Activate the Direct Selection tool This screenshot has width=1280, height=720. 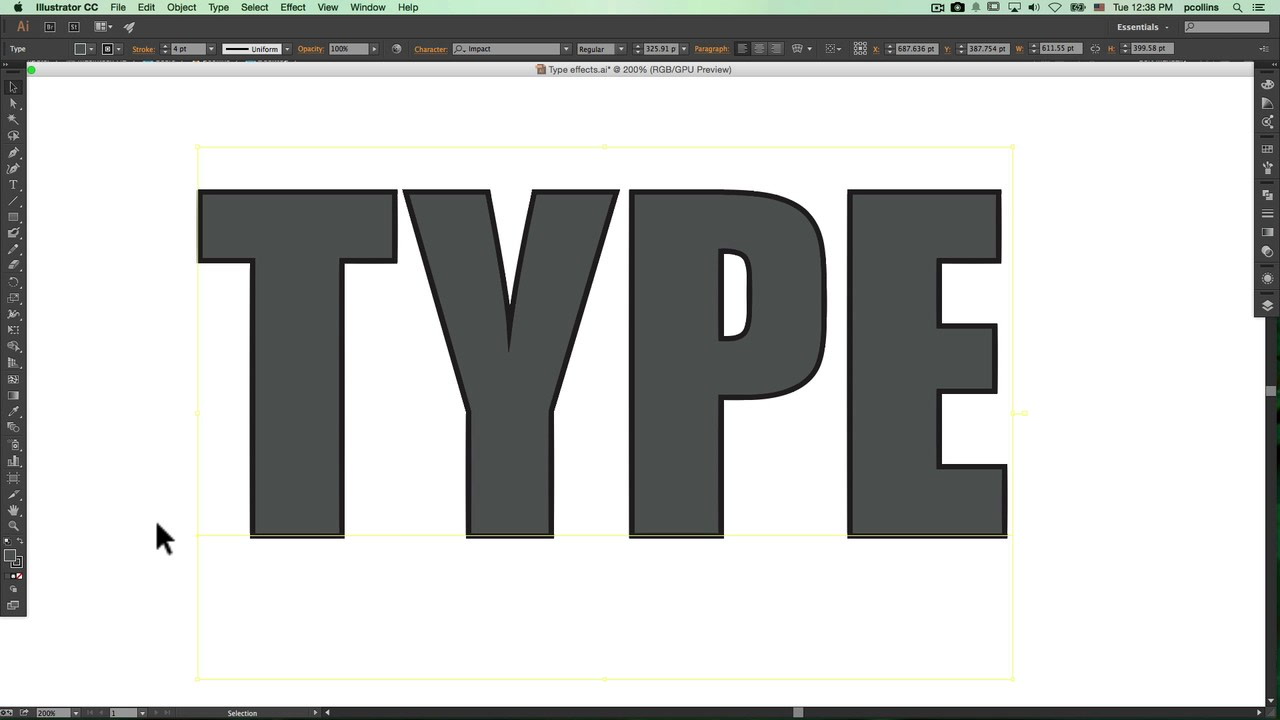[x=13, y=103]
